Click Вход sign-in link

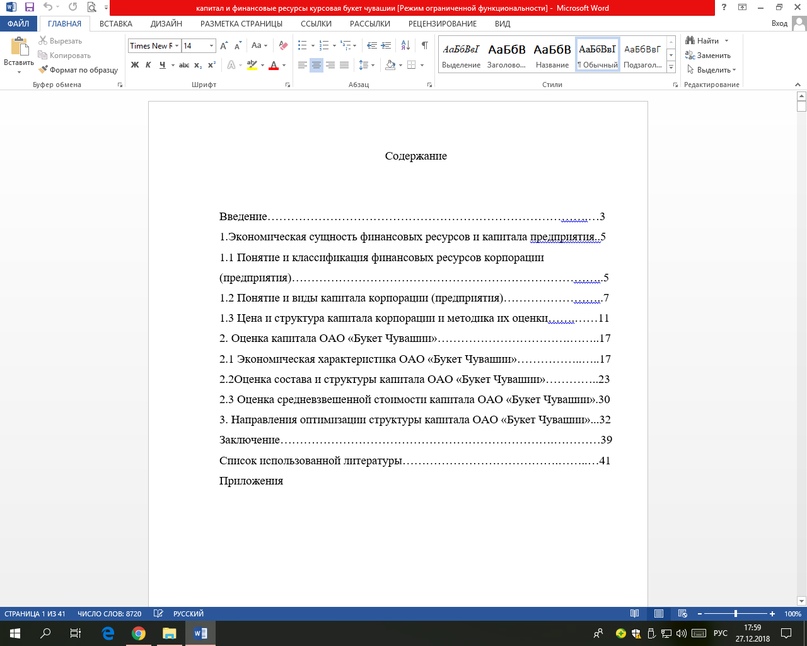click(779, 24)
